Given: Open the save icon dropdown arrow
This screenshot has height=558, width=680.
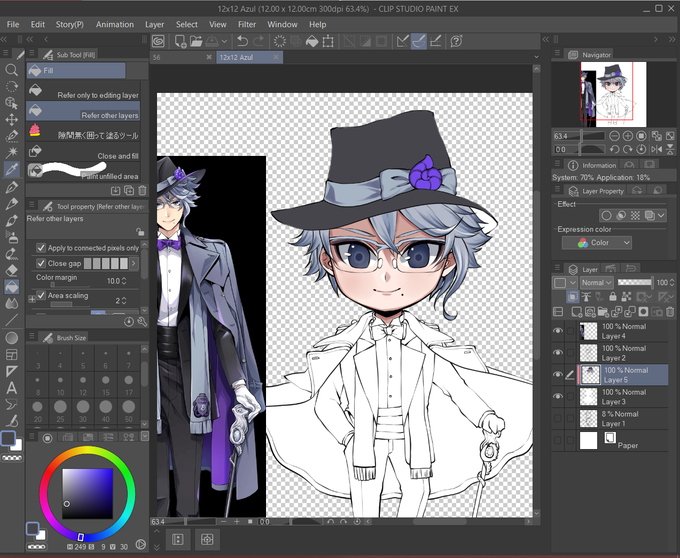Looking at the screenshot, I should coord(224,41).
